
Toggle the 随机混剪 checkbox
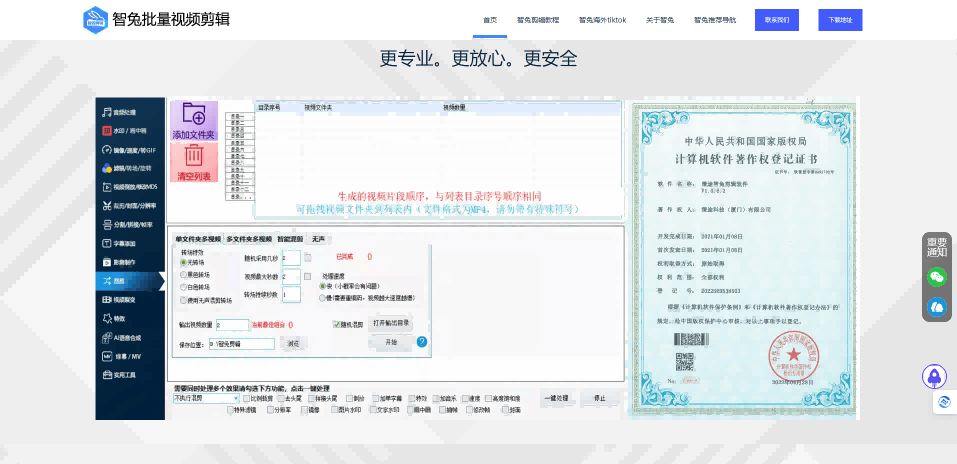[337, 324]
